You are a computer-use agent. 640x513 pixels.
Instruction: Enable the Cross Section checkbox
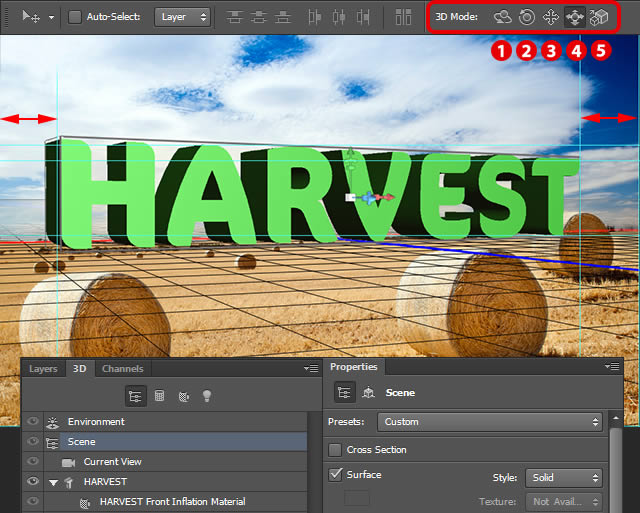335,450
